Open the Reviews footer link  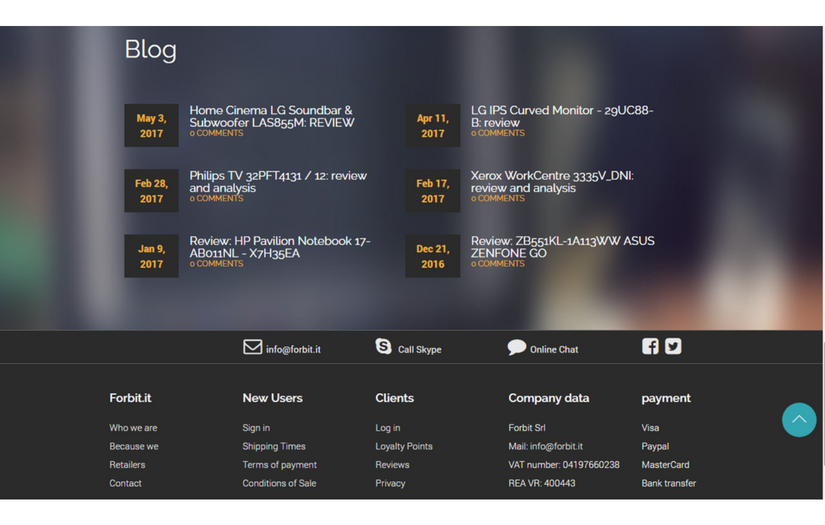tap(392, 465)
